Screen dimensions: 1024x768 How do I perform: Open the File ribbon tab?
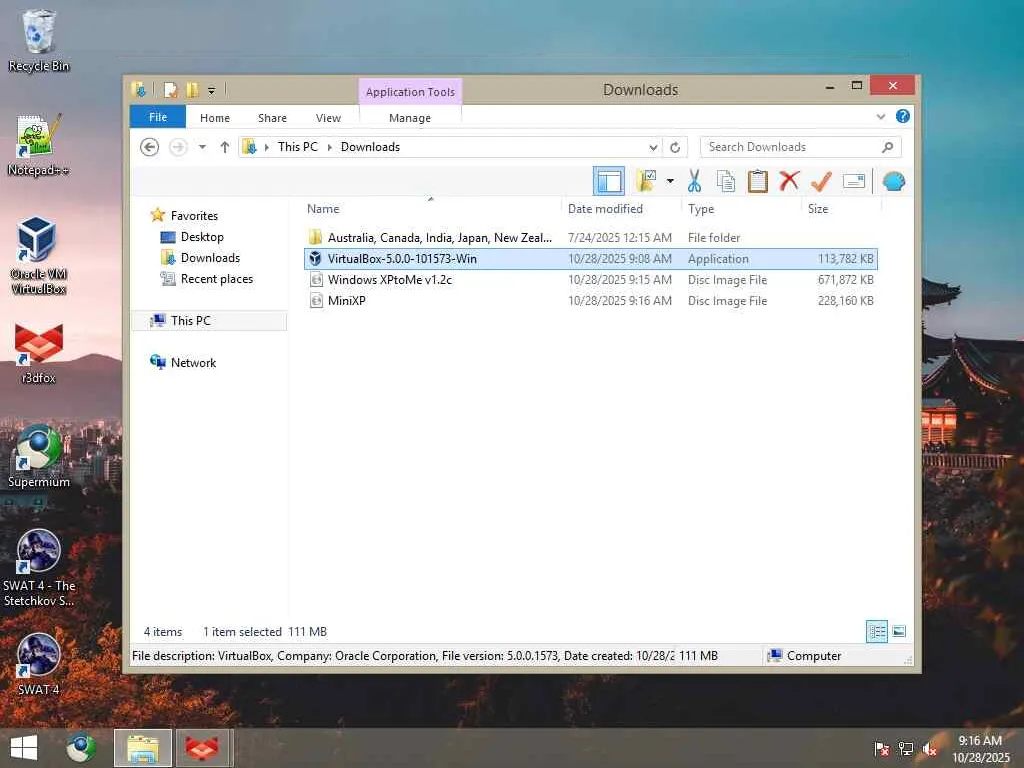pyautogui.click(x=158, y=117)
